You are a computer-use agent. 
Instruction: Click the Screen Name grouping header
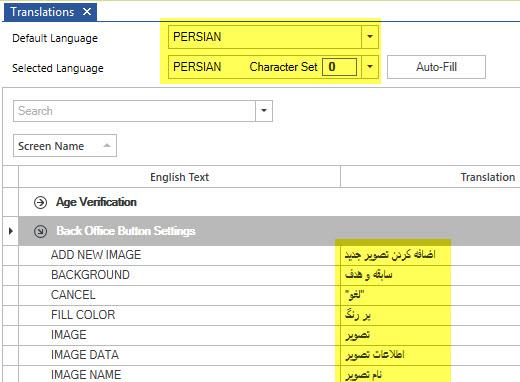(65, 146)
